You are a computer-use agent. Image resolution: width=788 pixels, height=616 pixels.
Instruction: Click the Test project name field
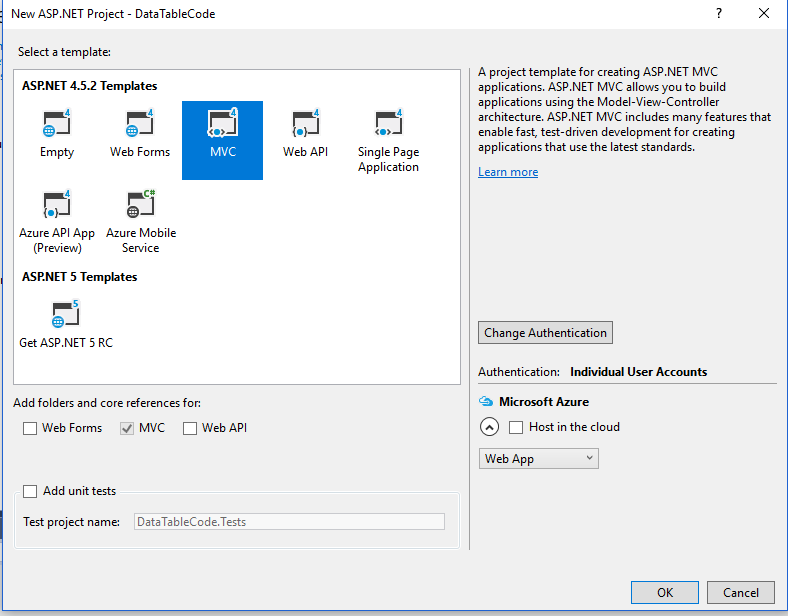coord(289,521)
